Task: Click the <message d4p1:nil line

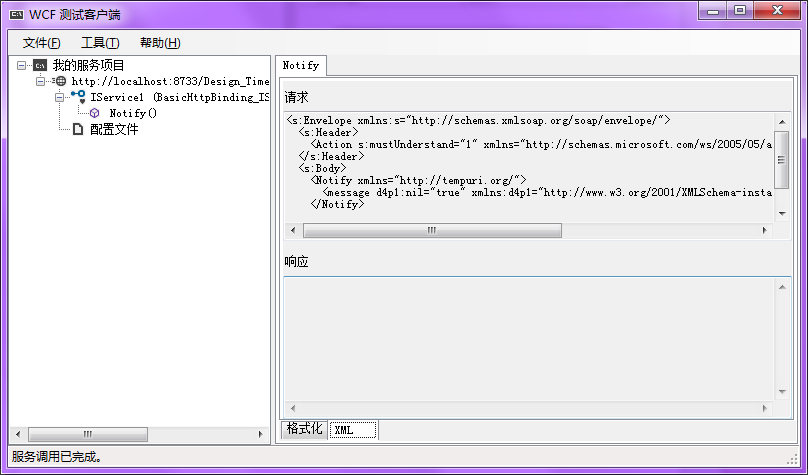Action: (x=547, y=193)
